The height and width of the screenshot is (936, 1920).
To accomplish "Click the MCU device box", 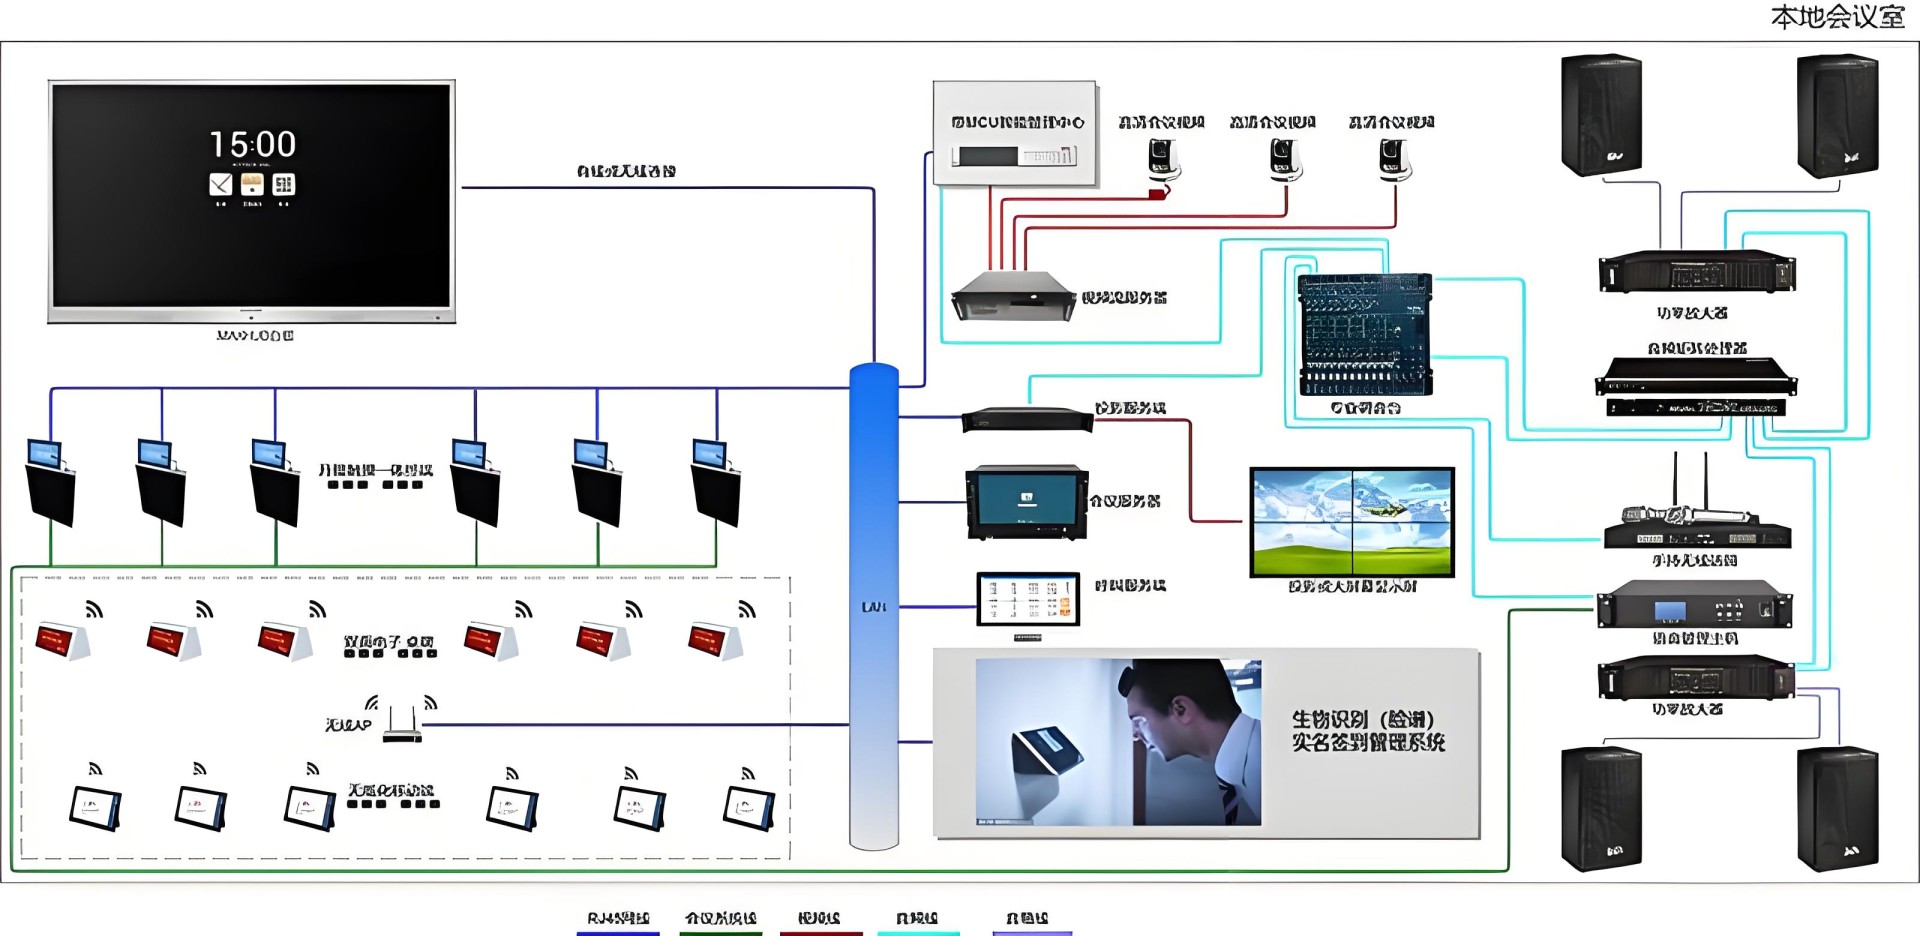I will tap(1015, 134).
